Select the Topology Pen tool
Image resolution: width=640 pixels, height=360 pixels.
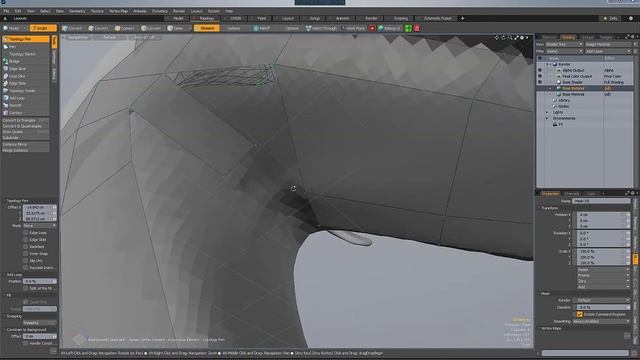26,39
